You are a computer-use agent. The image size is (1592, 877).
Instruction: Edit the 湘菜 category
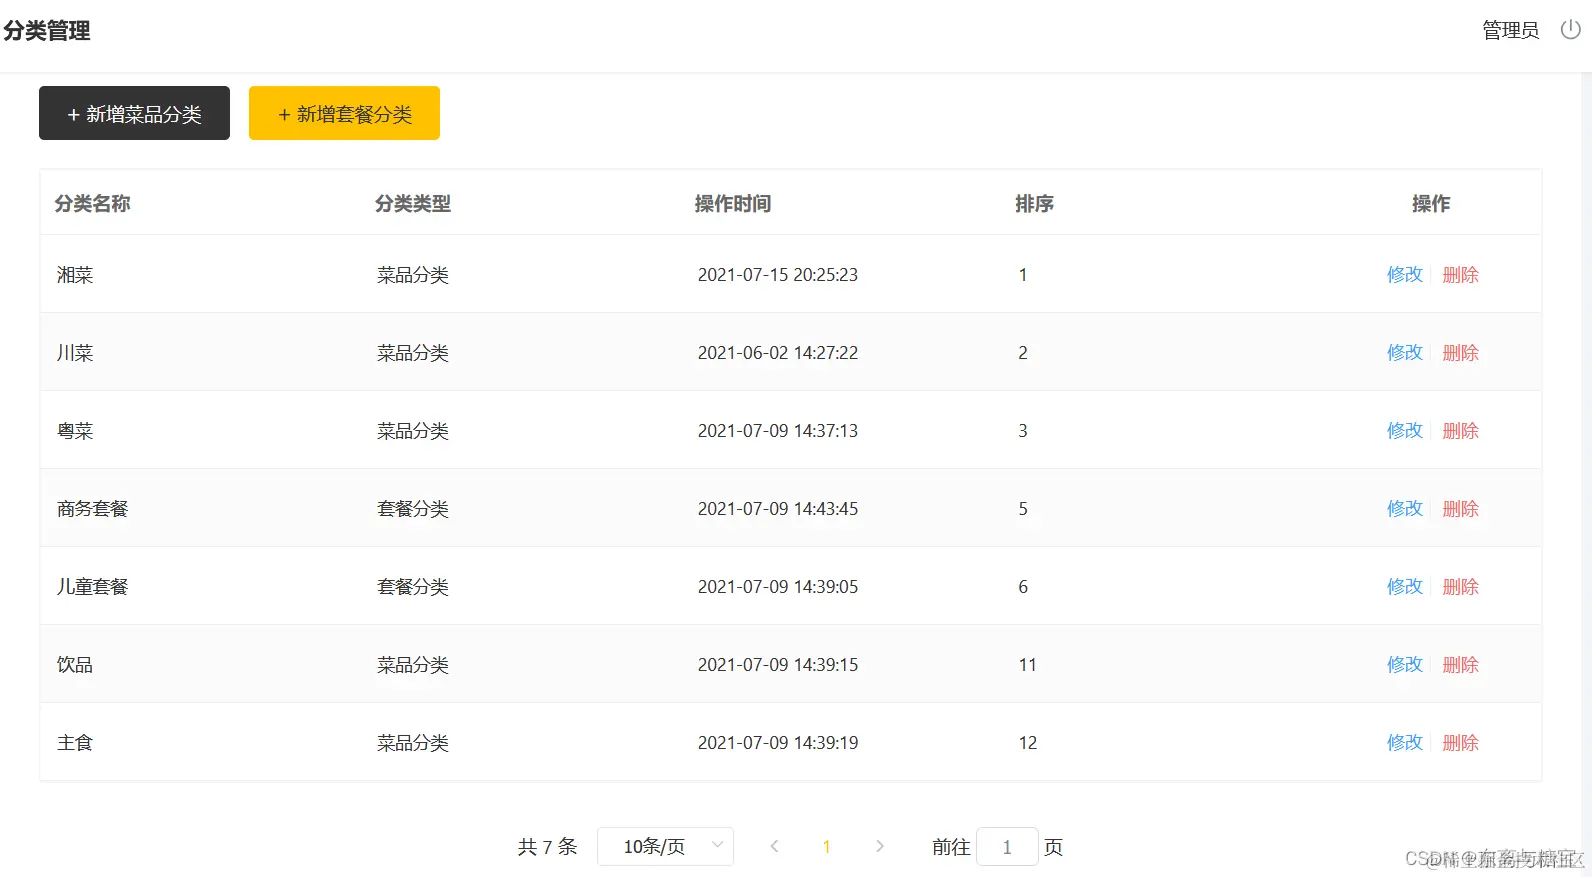coord(1404,274)
